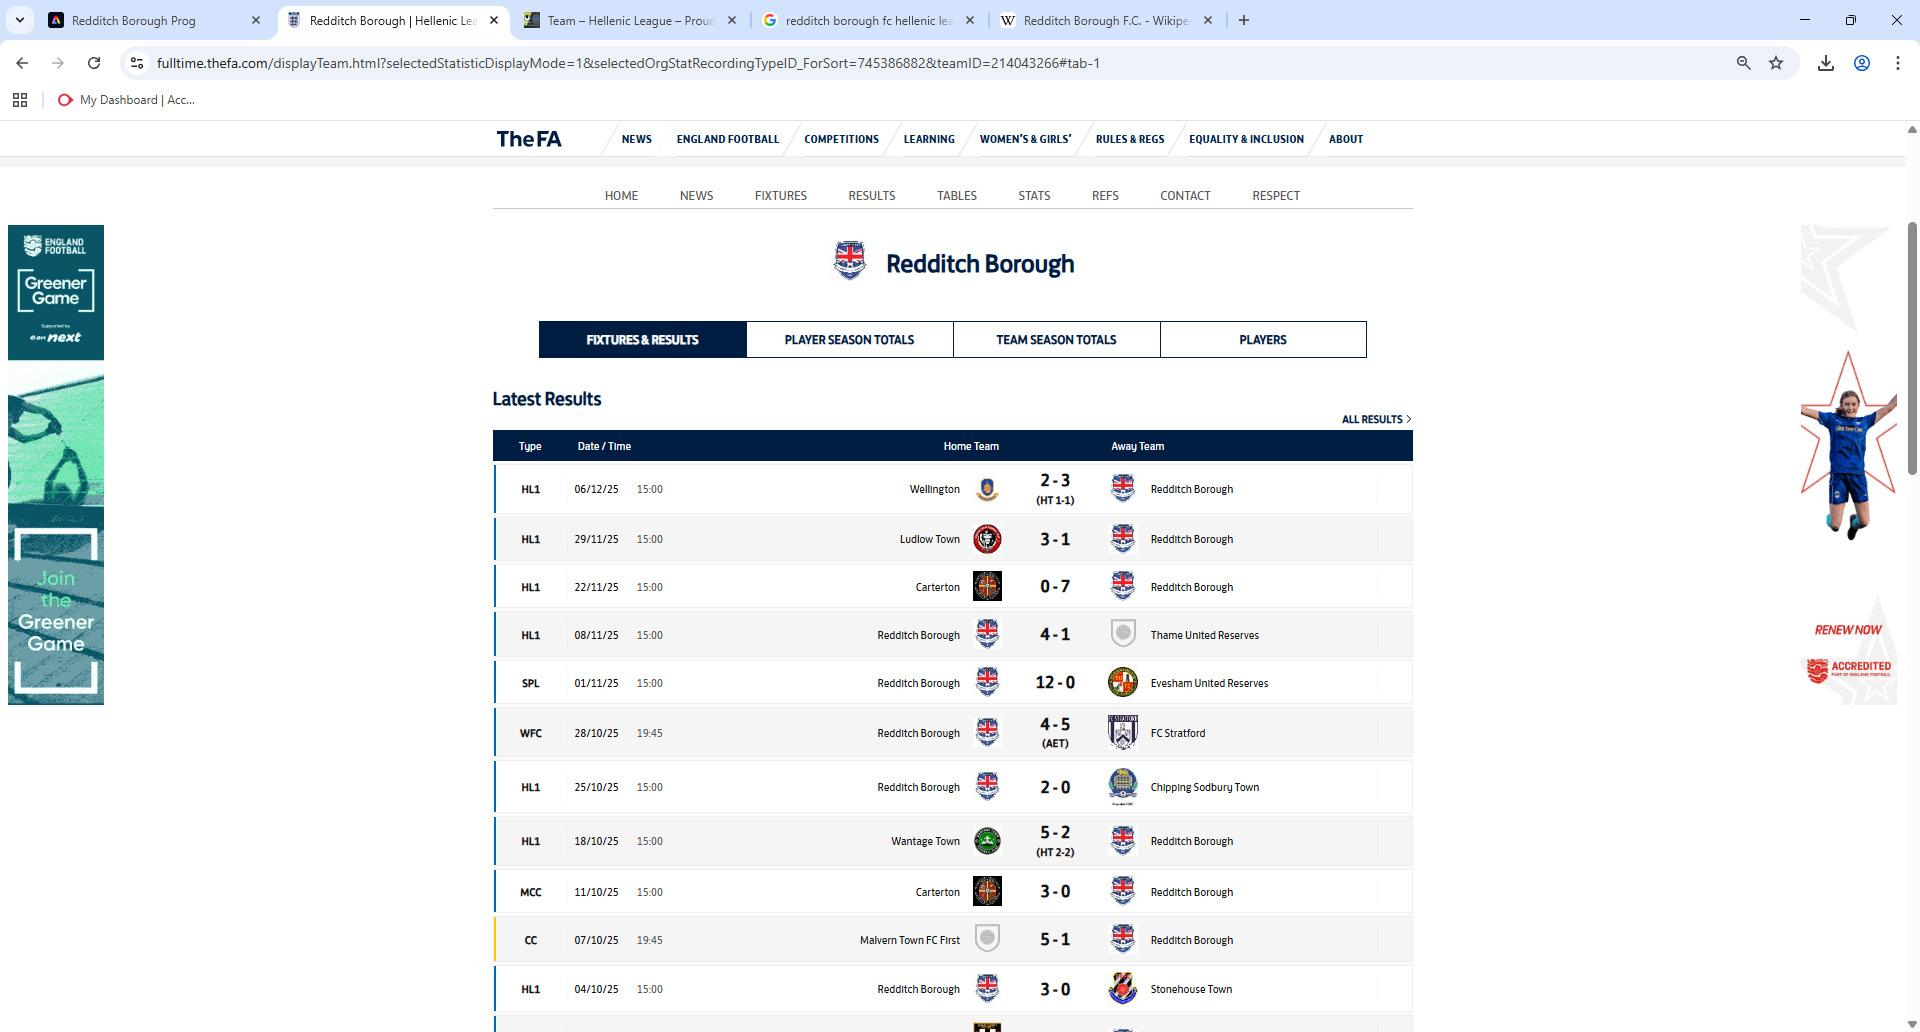View all results via All Results link

(1376, 419)
